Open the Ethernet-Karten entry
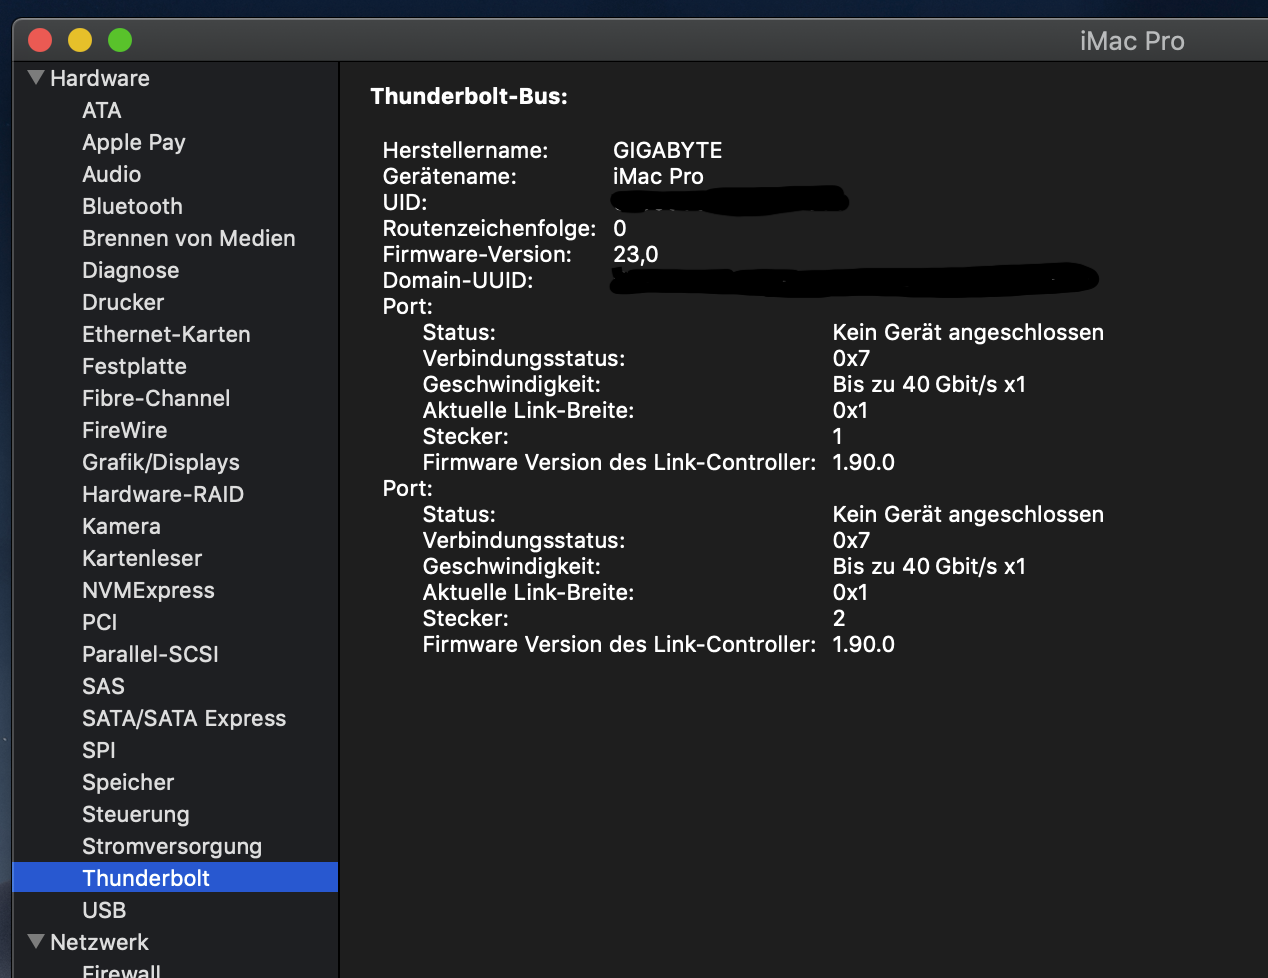Image resolution: width=1268 pixels, height=978 pixels. pyautogui.click(x=166, y=334)
